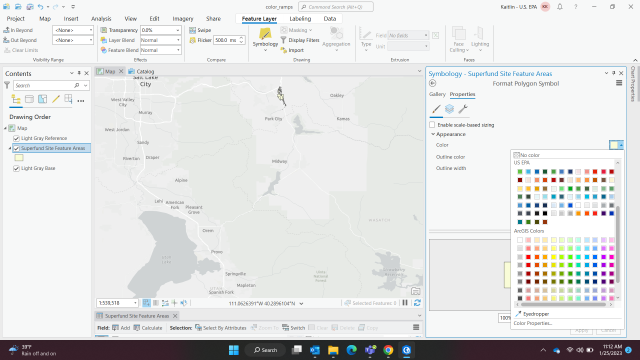The image size is (640, 360).
Task: Open Out Beyond scale dropdown
Action: pos(91,40)
